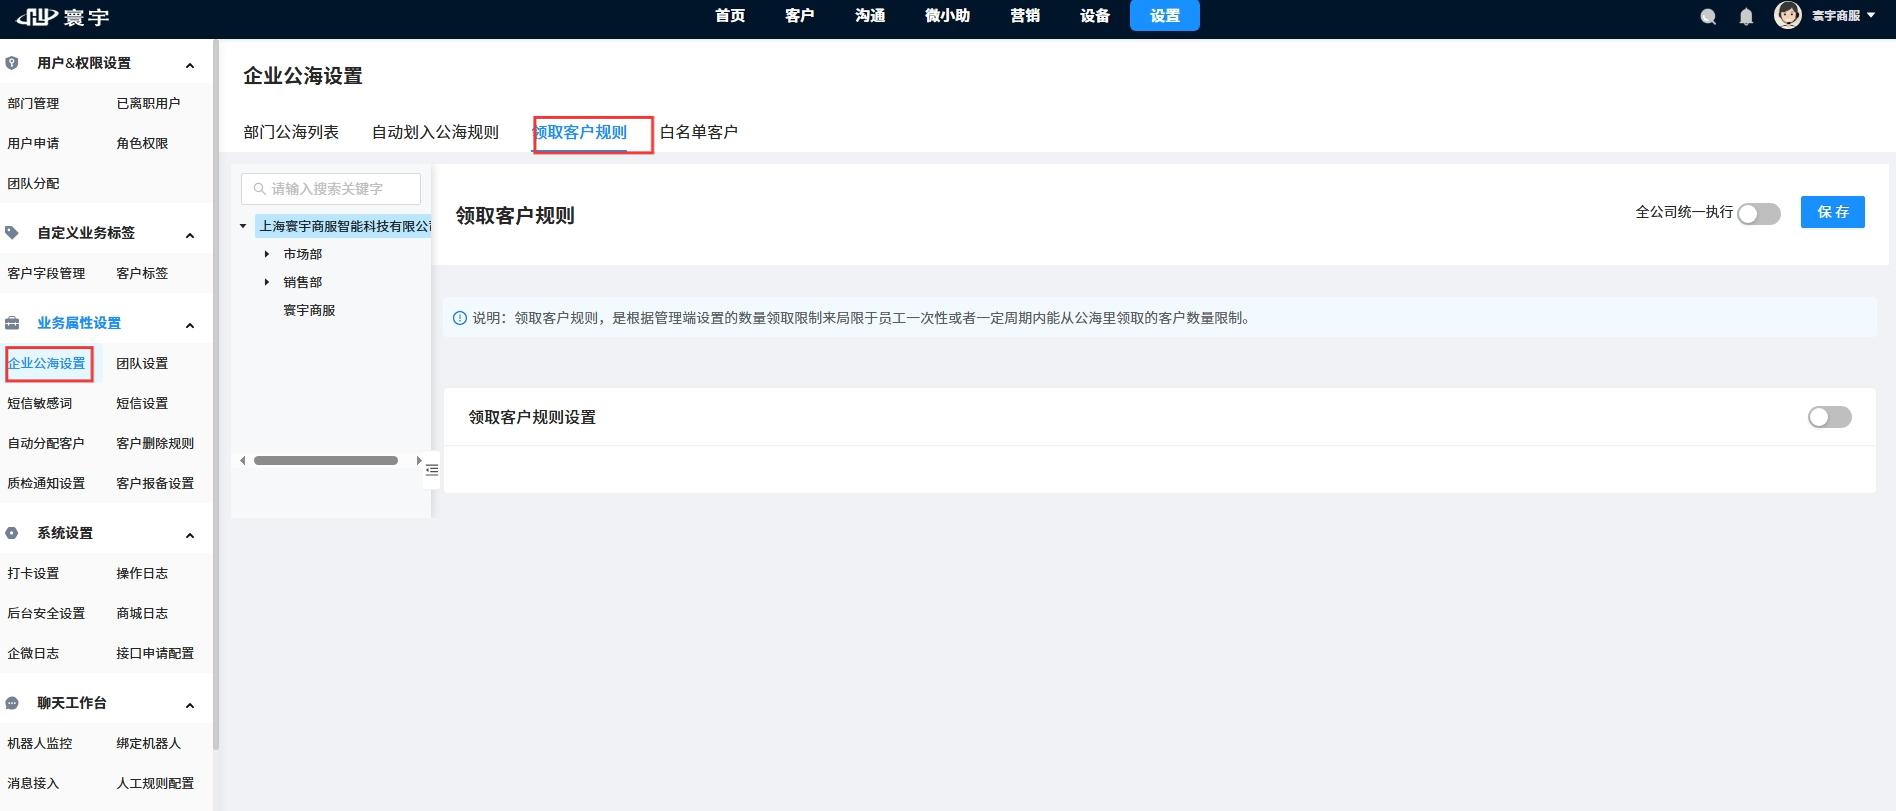Open 营销 top menu

coord(1025,16)
